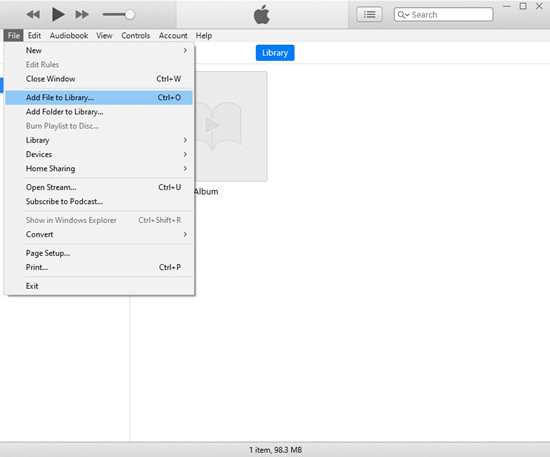The image size is (550, 457).
Task: Select Add File to Library…
Action: coord(99,98)
